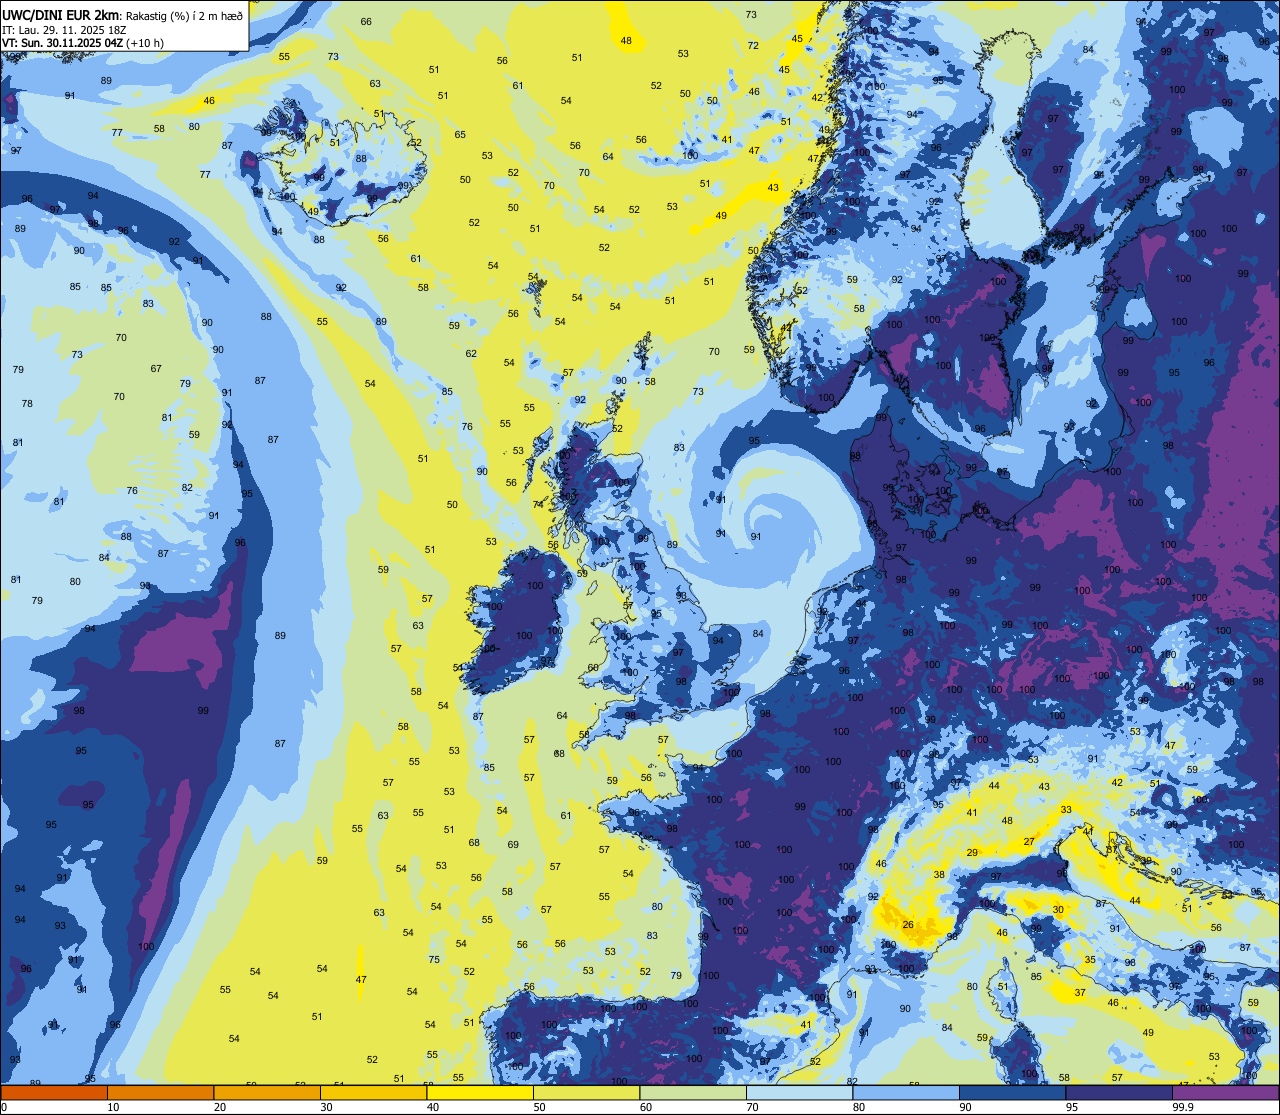Select the 'VT: Sun. 30.11.2025 04Z' valid time line
Image resolution: width=1280 pixels, height=1115 pixels.
pos(62,43)
